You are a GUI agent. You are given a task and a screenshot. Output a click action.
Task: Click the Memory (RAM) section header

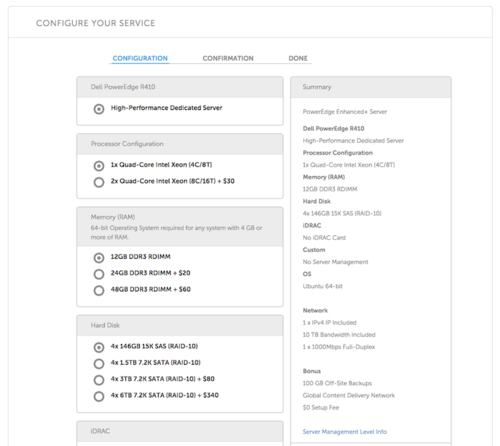pyautogui.click(x=180, y=227)
